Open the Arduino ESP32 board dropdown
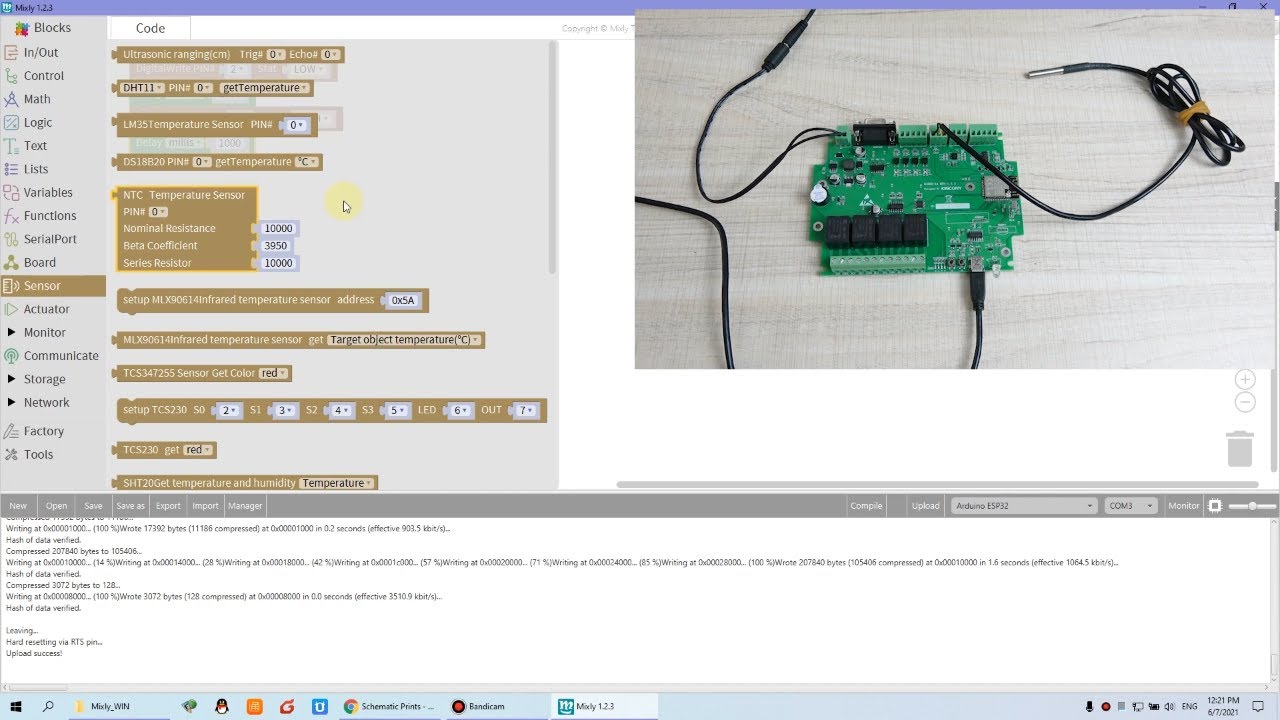The height and width of the screenshot is (720, 1280). tap(1024, 506)
